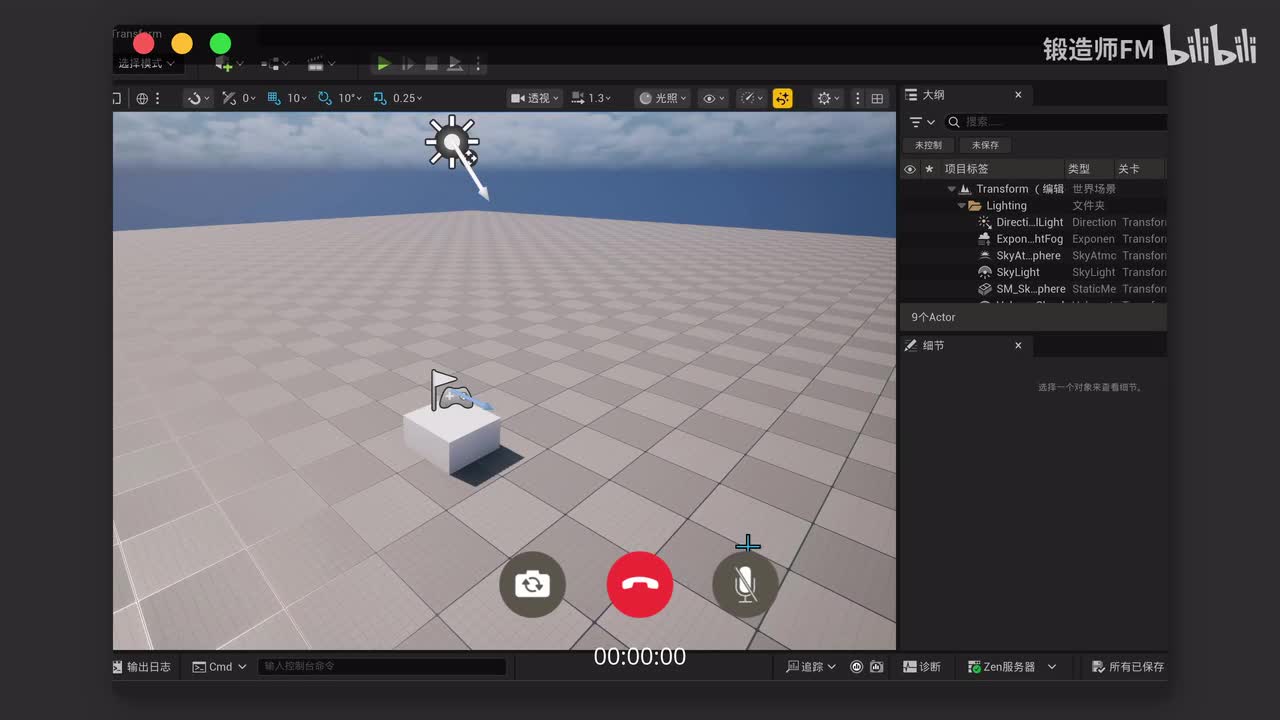Image resolution: width=1280 pixels, height=720 pixels.
Task: Collapse the Transform world tree item
Action: coord(951,189)
